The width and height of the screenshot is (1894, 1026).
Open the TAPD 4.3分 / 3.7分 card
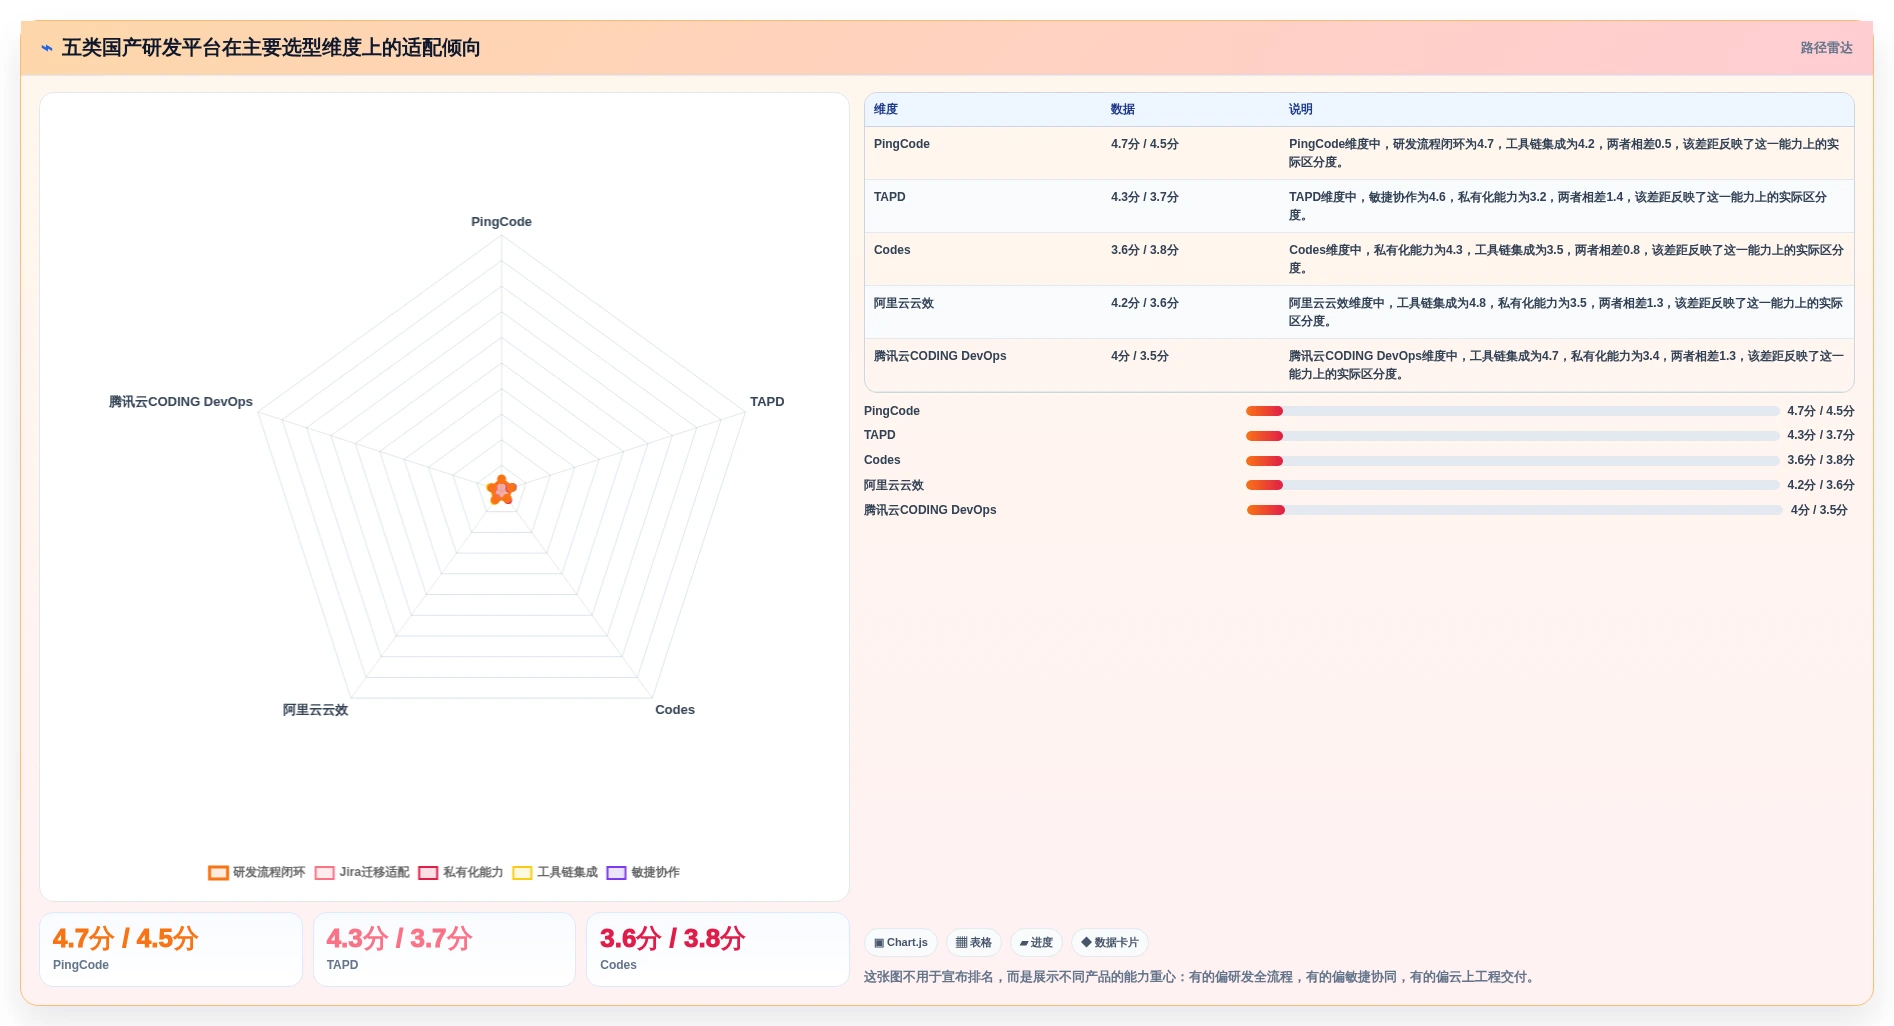pos(444,950)
